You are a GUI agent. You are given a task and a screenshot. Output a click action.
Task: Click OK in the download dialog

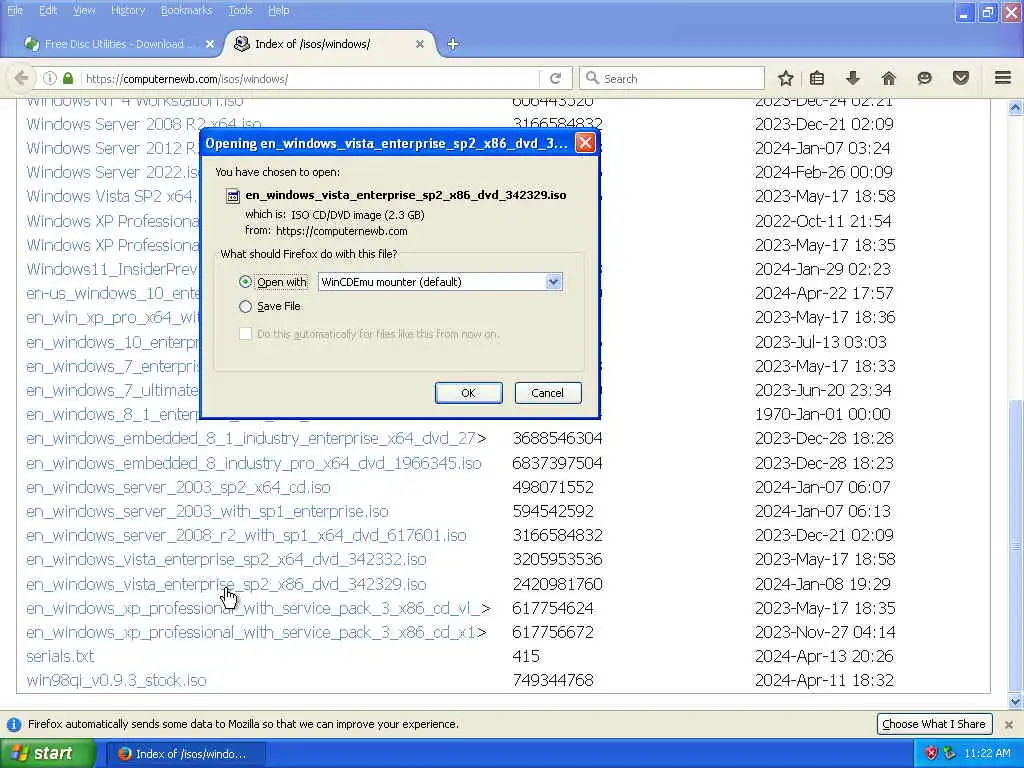pyautogui.click(x=468, y=393)
